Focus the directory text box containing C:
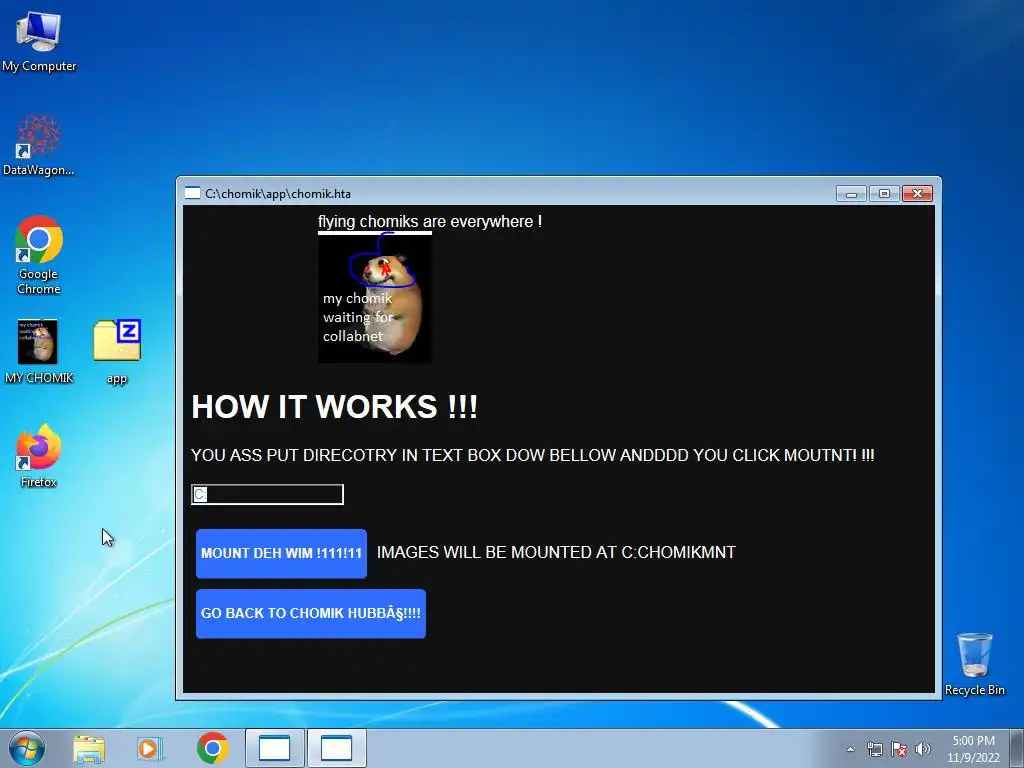This screenshot has height=768, width=1024. point(267,494)
